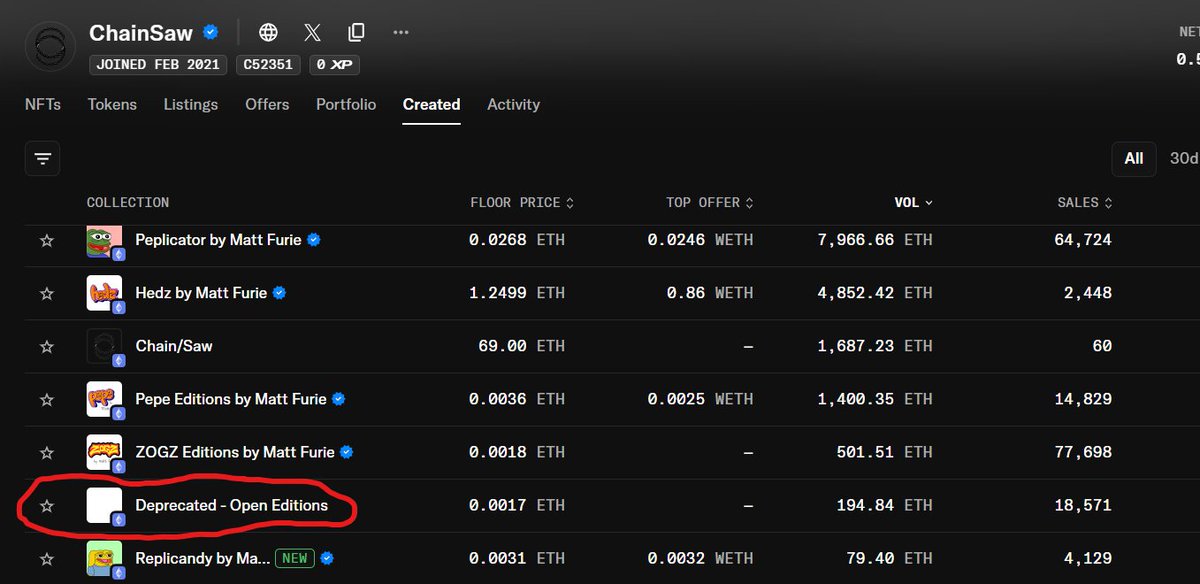Click the 0 XP badge
1200x584 pixels.
[334, 65]
